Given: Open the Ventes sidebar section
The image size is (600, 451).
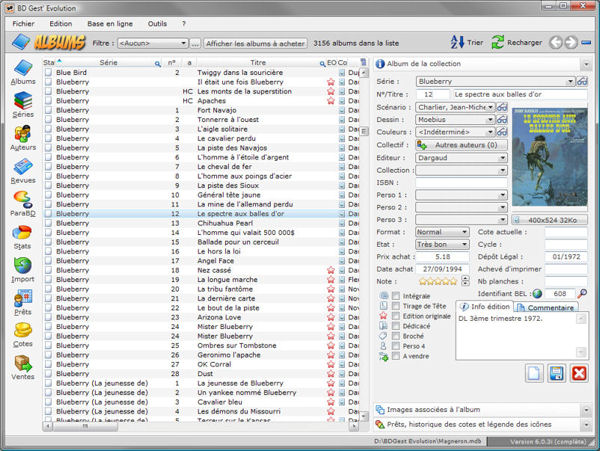Looking at the screenshot, I should [x=23, y=368].
